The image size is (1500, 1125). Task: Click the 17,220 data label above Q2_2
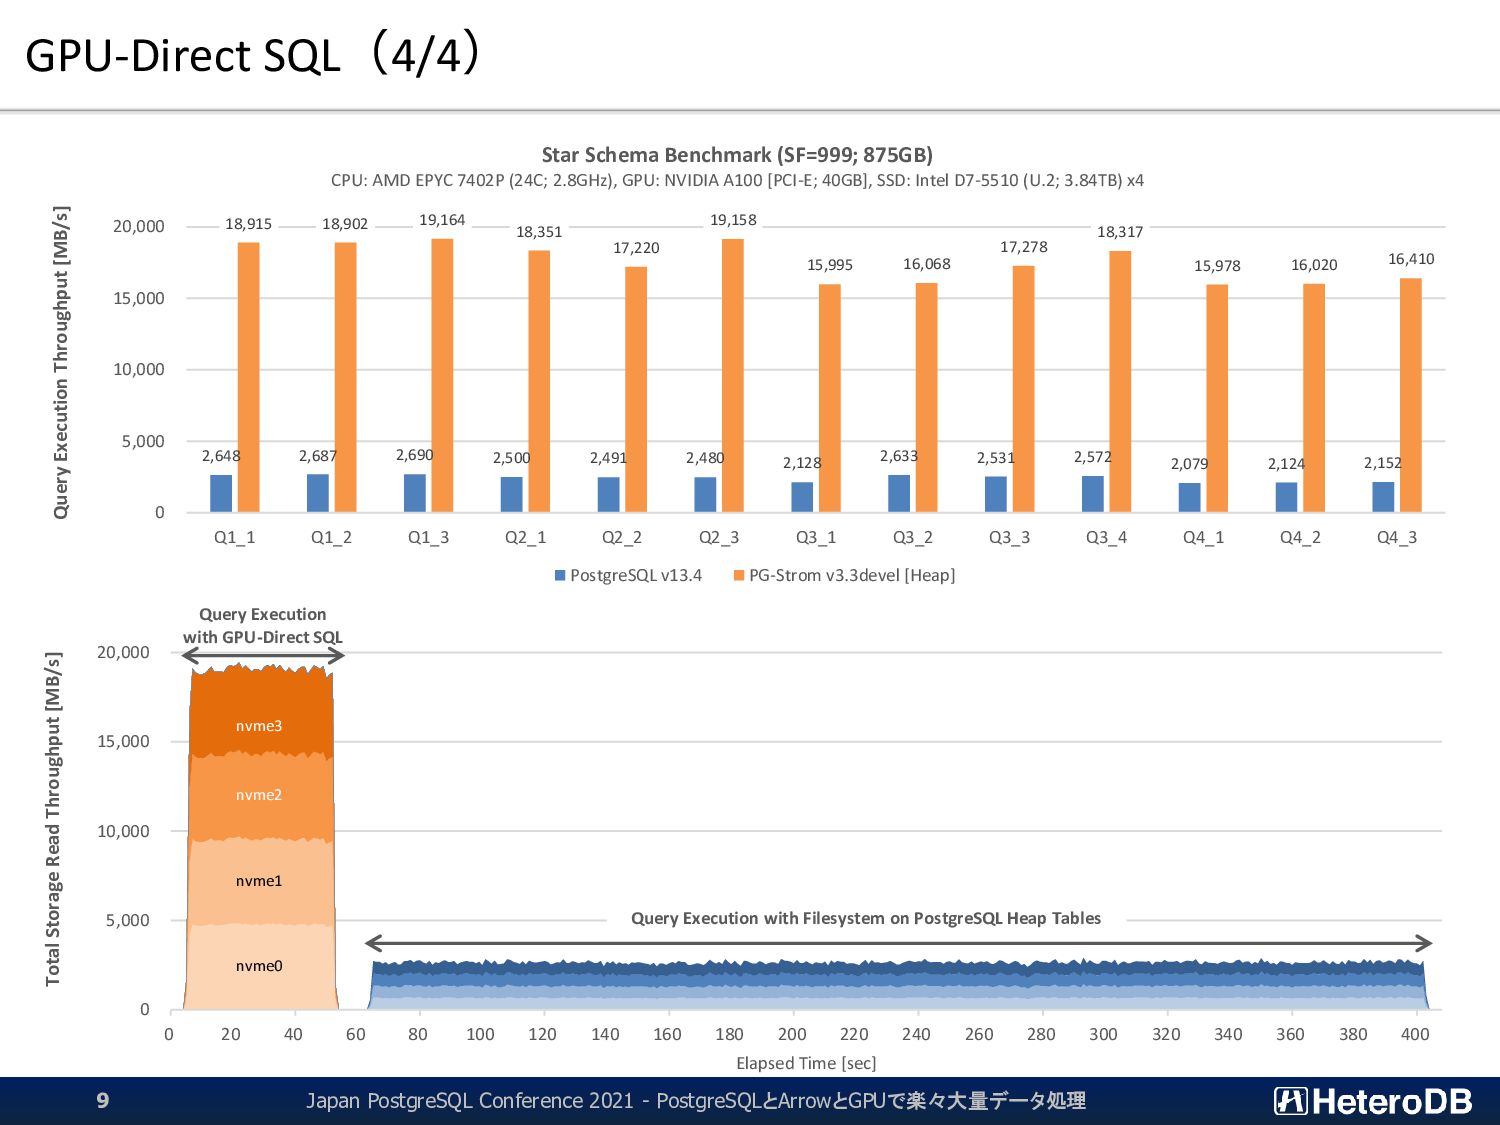[636, 248]
